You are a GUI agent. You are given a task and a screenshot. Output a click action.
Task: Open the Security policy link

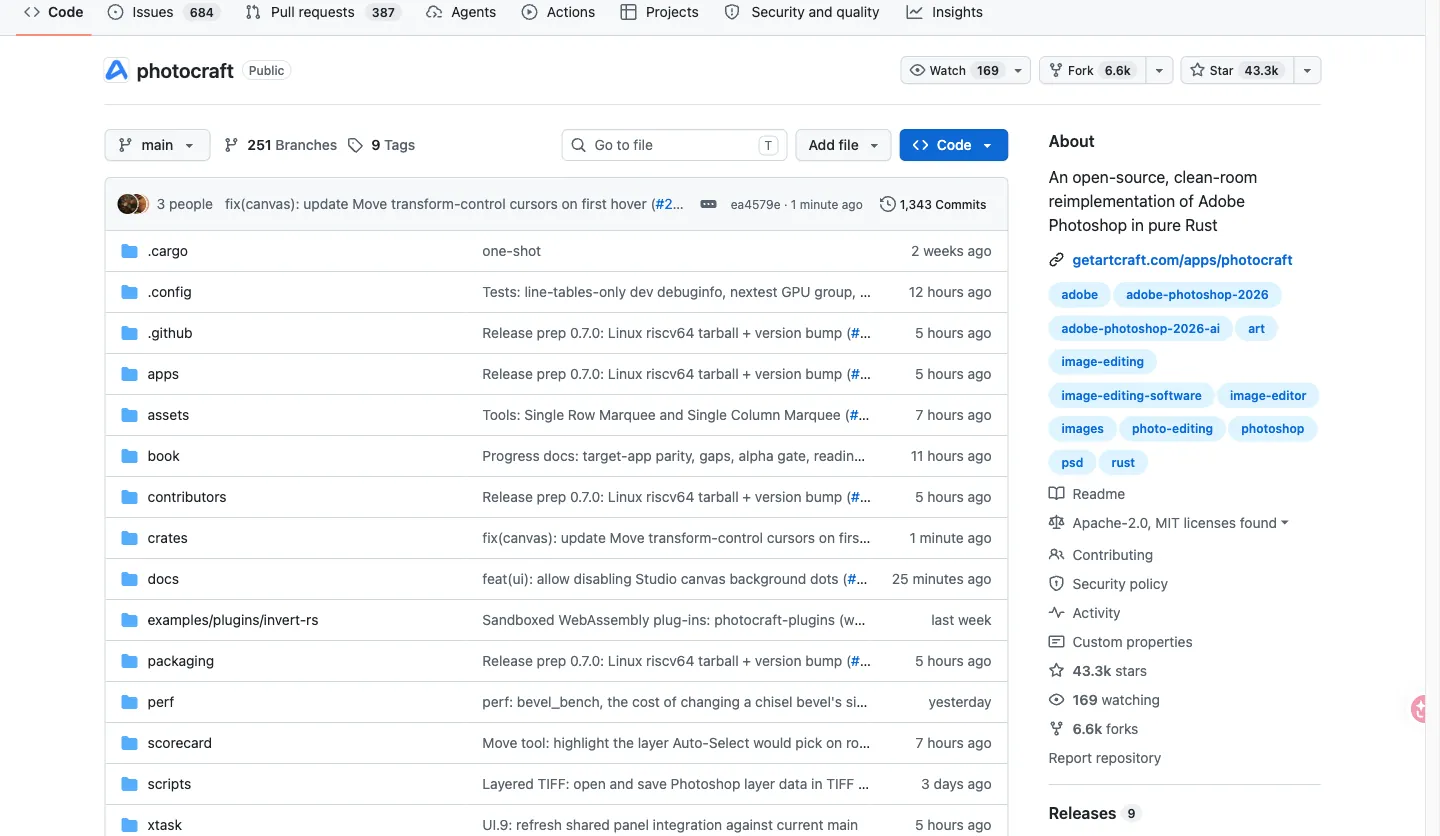1108,584
